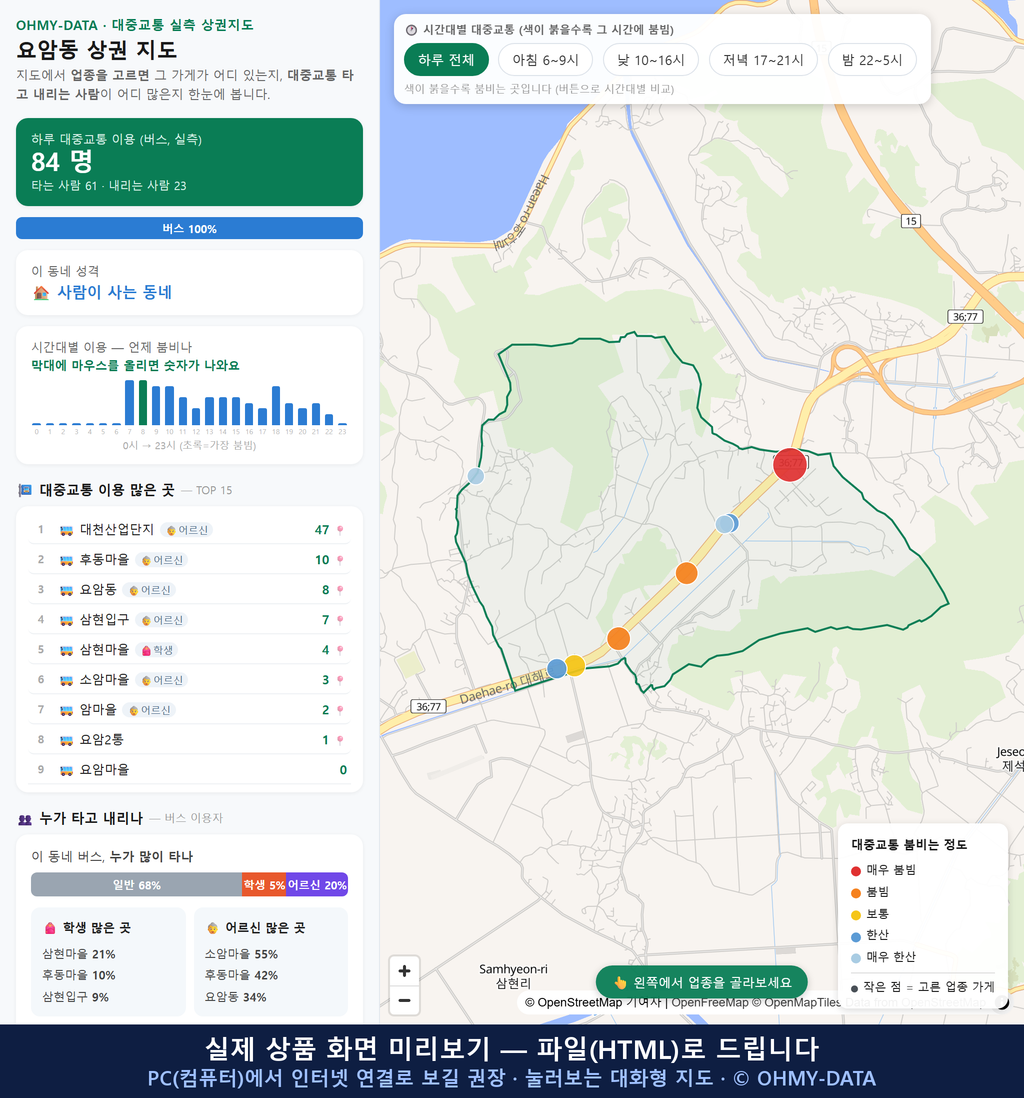Zoom in with the map plus button
This screenshot has height=1098, width=1024.
click(404, 971)
